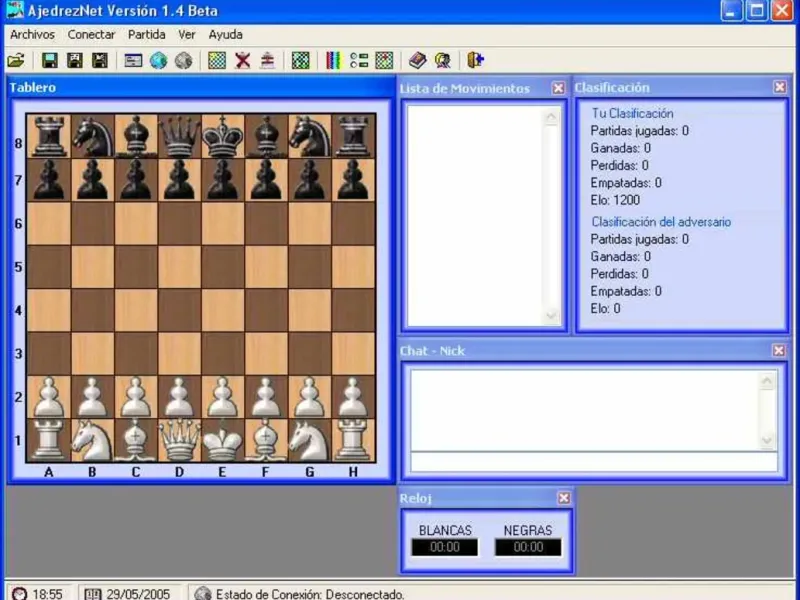Click the toolbar icon of a person's head
Image resolution: width=800 pixels, height=600 pixels.
pos(443,61)
